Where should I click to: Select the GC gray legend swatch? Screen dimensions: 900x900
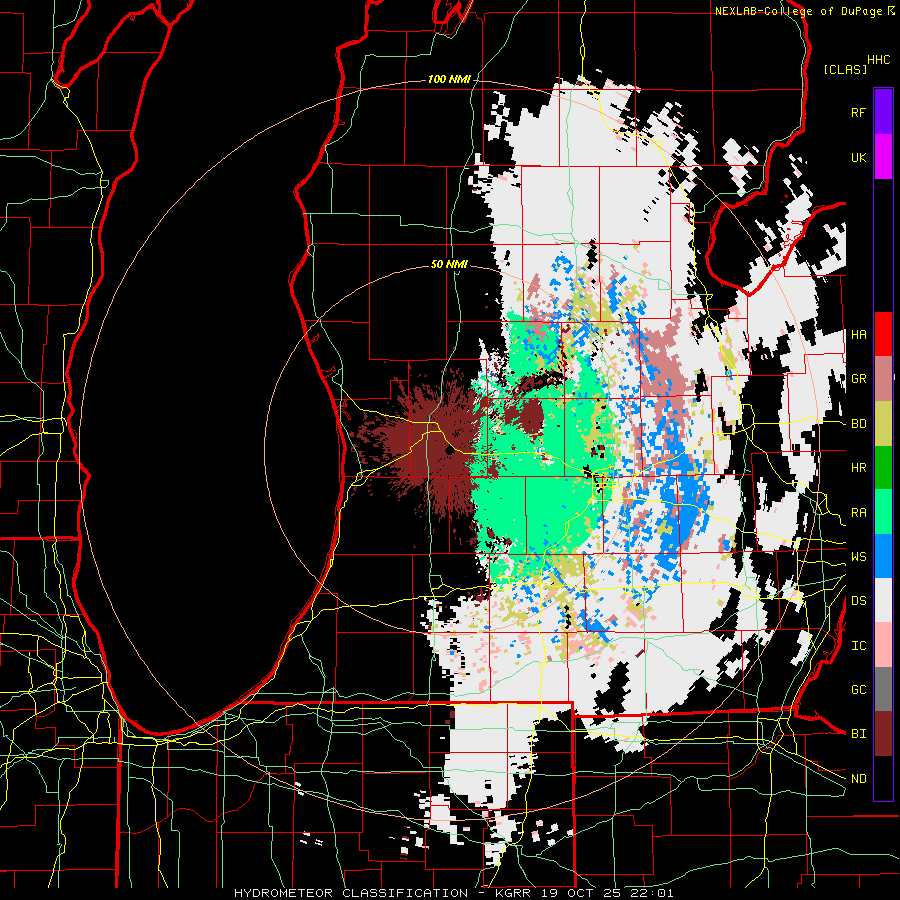point(883,689)
